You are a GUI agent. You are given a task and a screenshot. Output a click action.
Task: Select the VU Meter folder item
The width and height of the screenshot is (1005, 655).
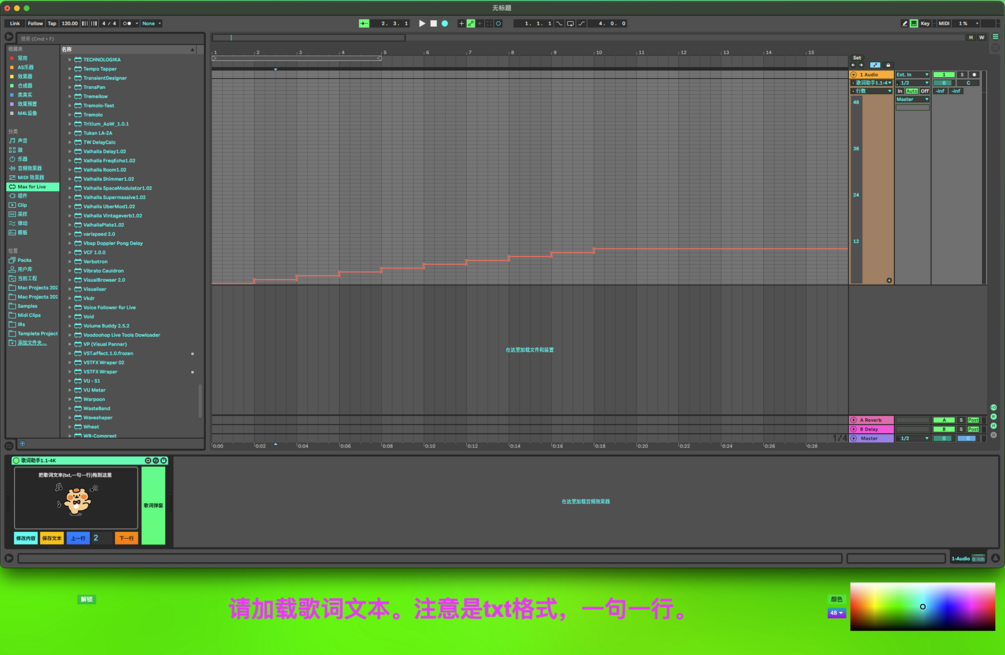click(x=94, y=390)
